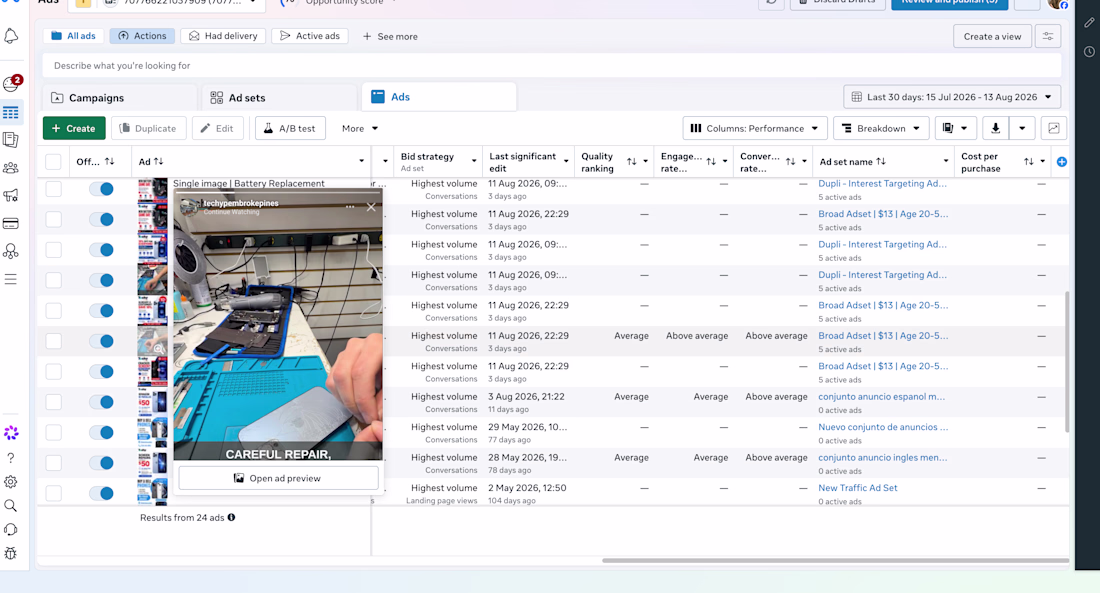
Task: Apply the Had delivery filter
Action: pyautogui.click(x=223, y=36)
